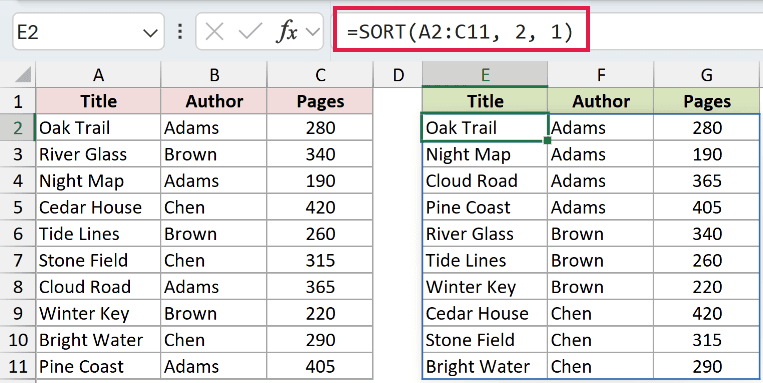Open the Name Box dropdown arrow
The image size is (763, 383).
[150, 33]
